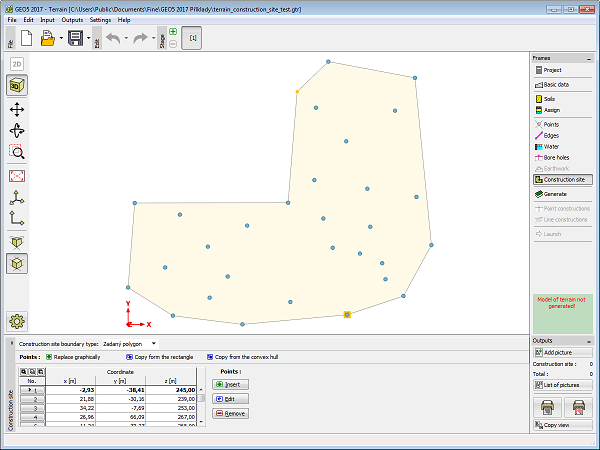Image resolution: width=600 pixels, height=450 pixels.
Task: Expand the Open file dropdown arrow
Action: pyautogui.click(x=62, y=39)
